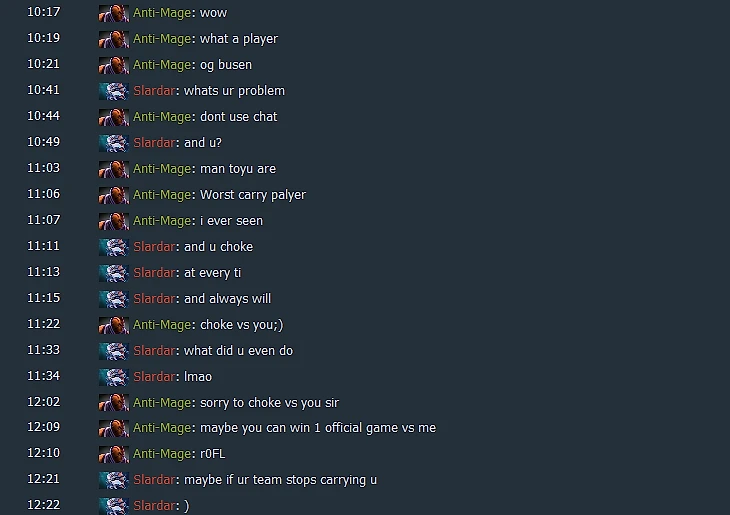Click message 'maybe if ur team stops carrying u'
Screen dimensions: 730x515
[281, 480]
